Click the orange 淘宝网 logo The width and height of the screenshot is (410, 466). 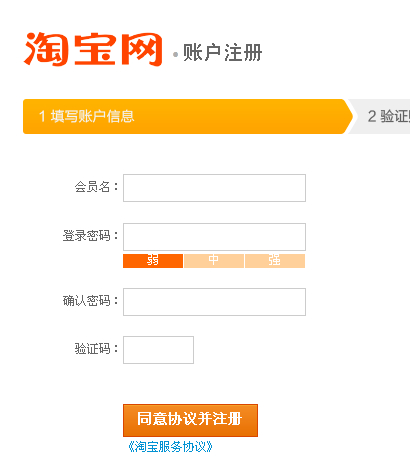(93, 49)
